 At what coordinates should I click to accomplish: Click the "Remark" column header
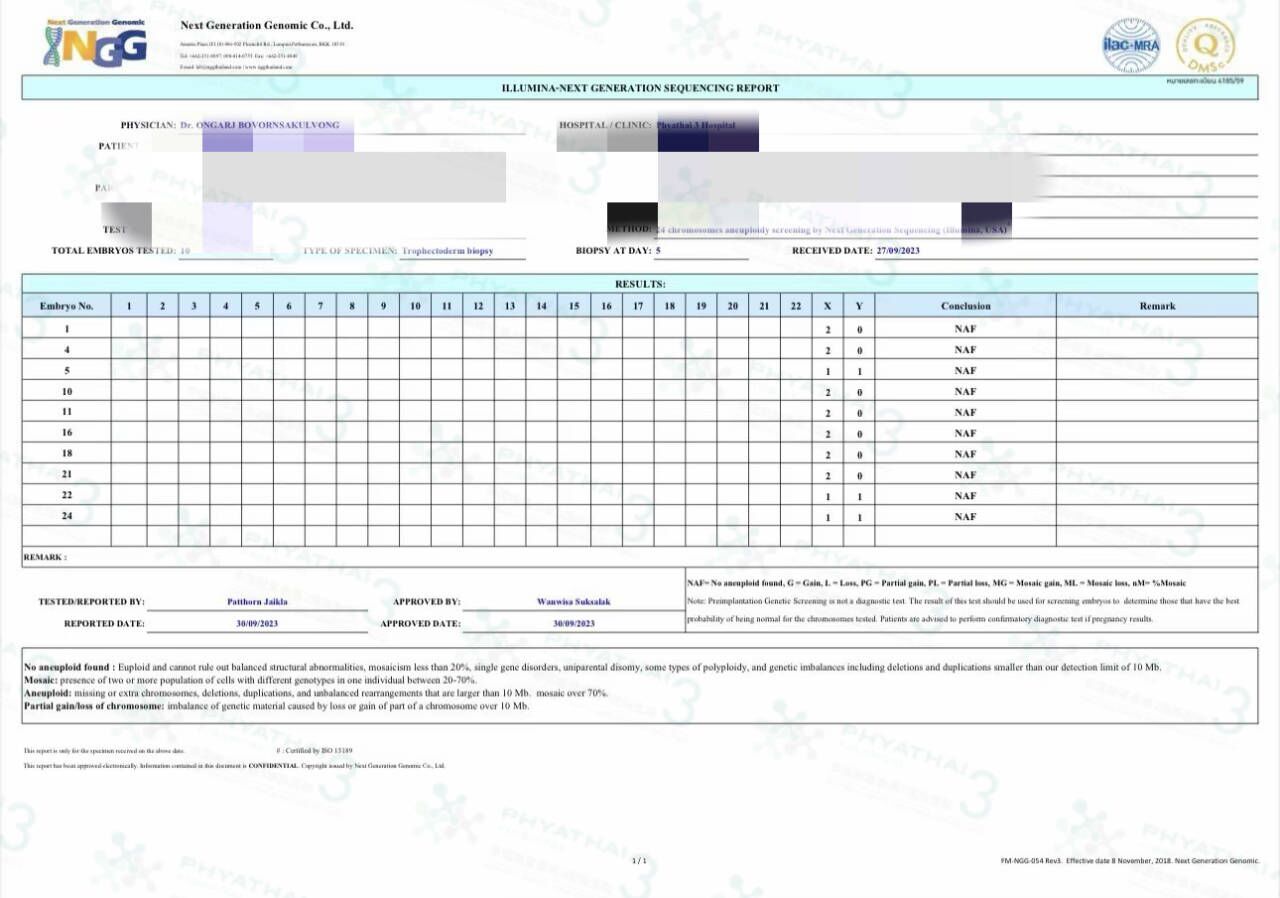(x=1157, y=306)
